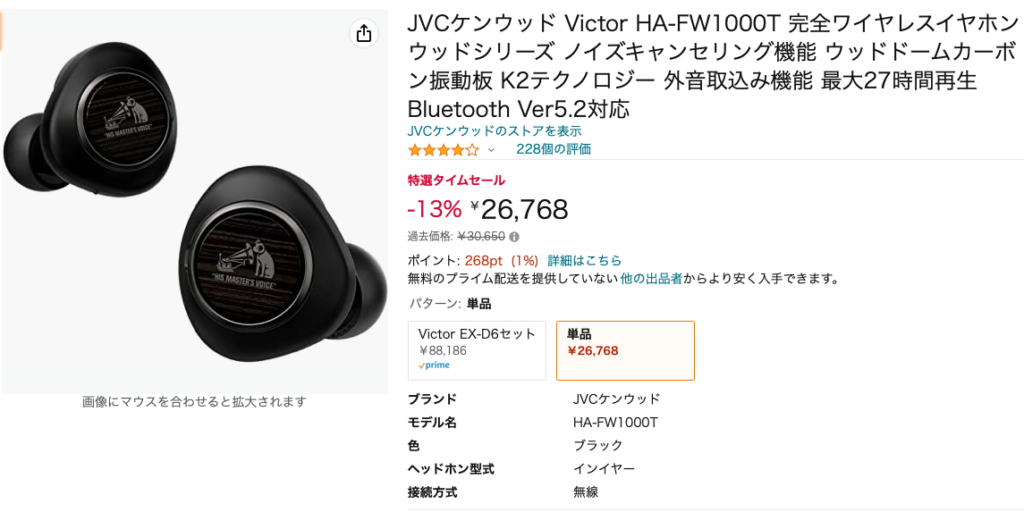Click the 268pt points text
1024x512 pixels.
click(487, 260)
